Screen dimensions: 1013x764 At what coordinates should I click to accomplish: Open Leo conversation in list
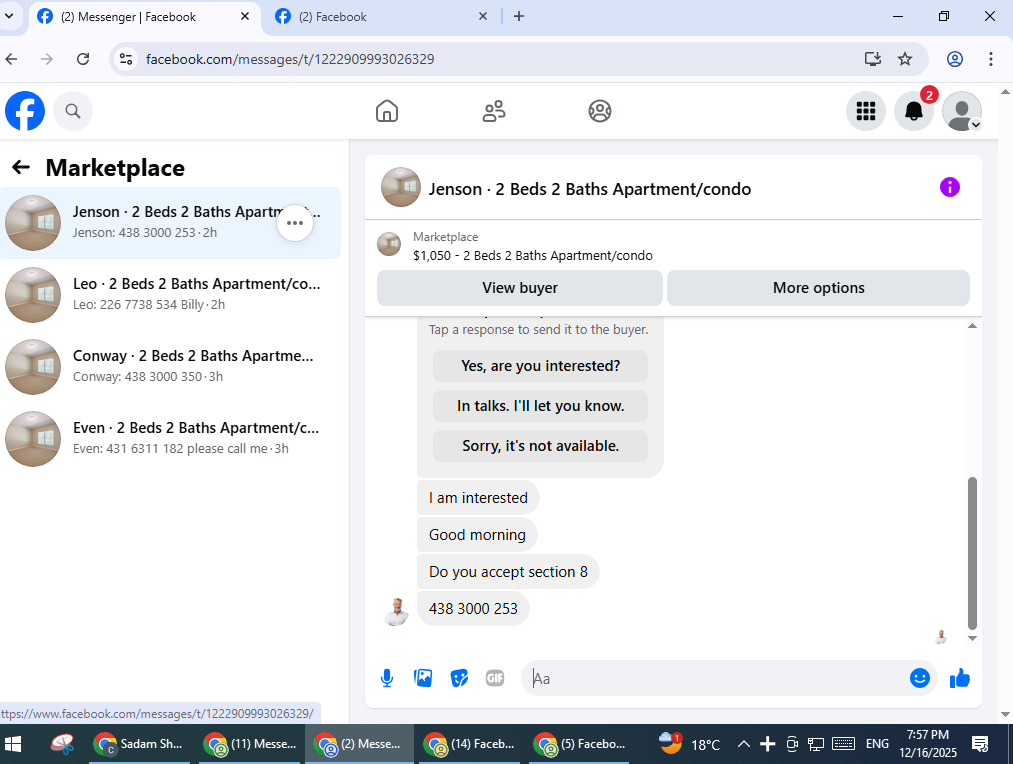point(171,295)
